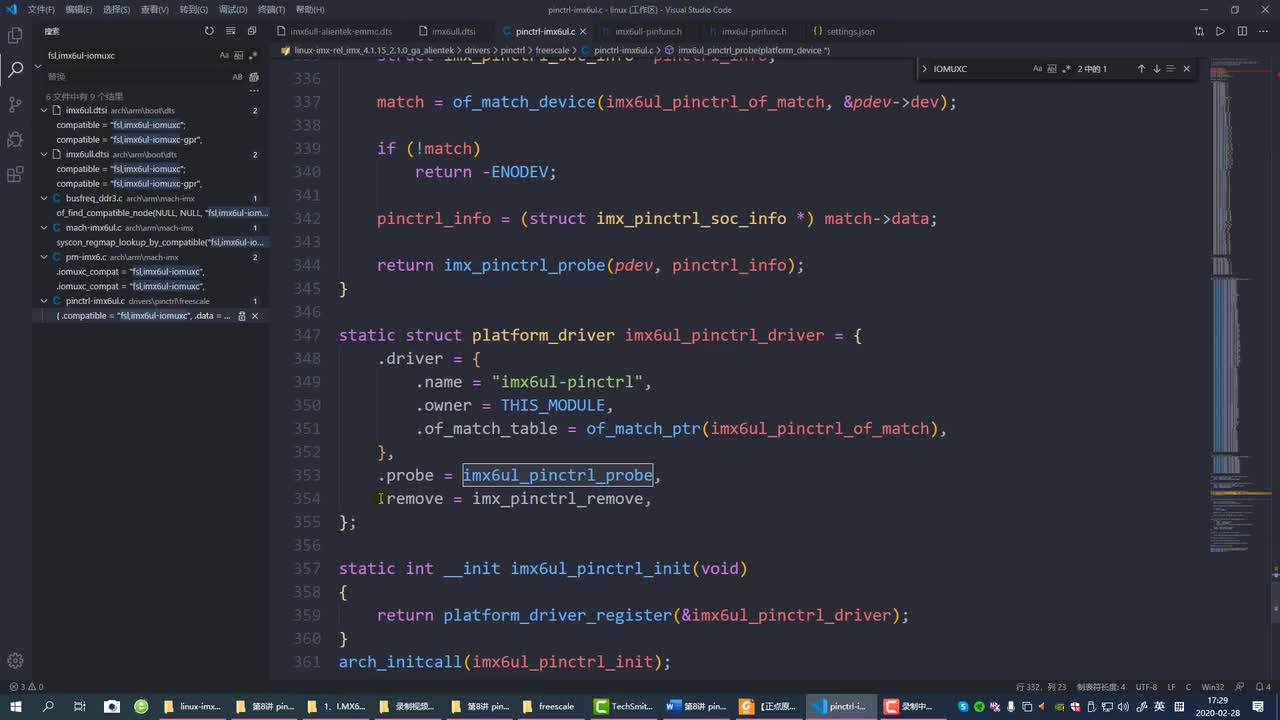The width and height of the screenshot is (1280, 720).
Task: Replace the selected pinctrl-imx6ul.c match
Action: 241,316
